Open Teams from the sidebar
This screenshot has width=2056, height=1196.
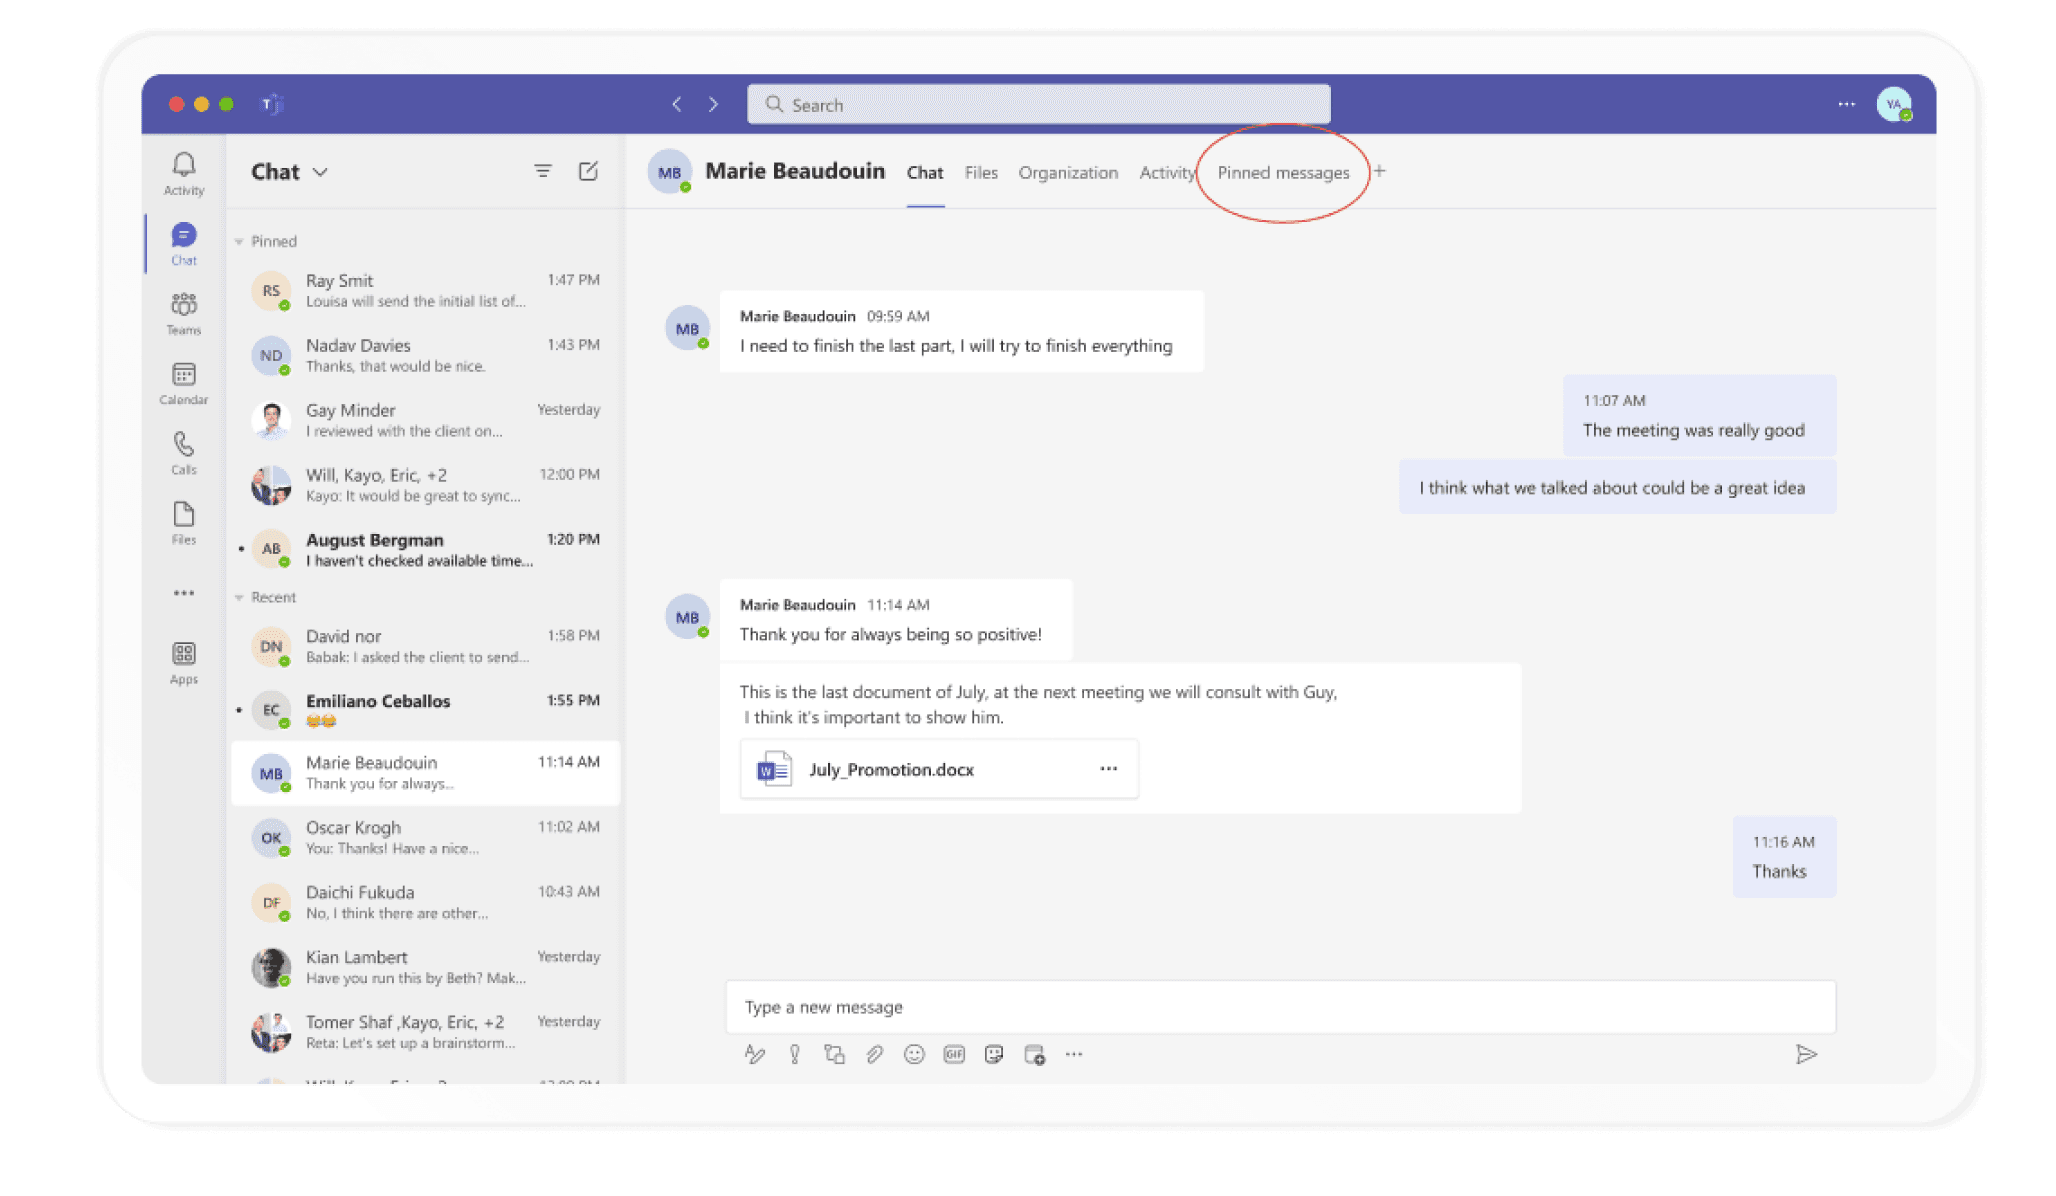click(x=184, y=313)
